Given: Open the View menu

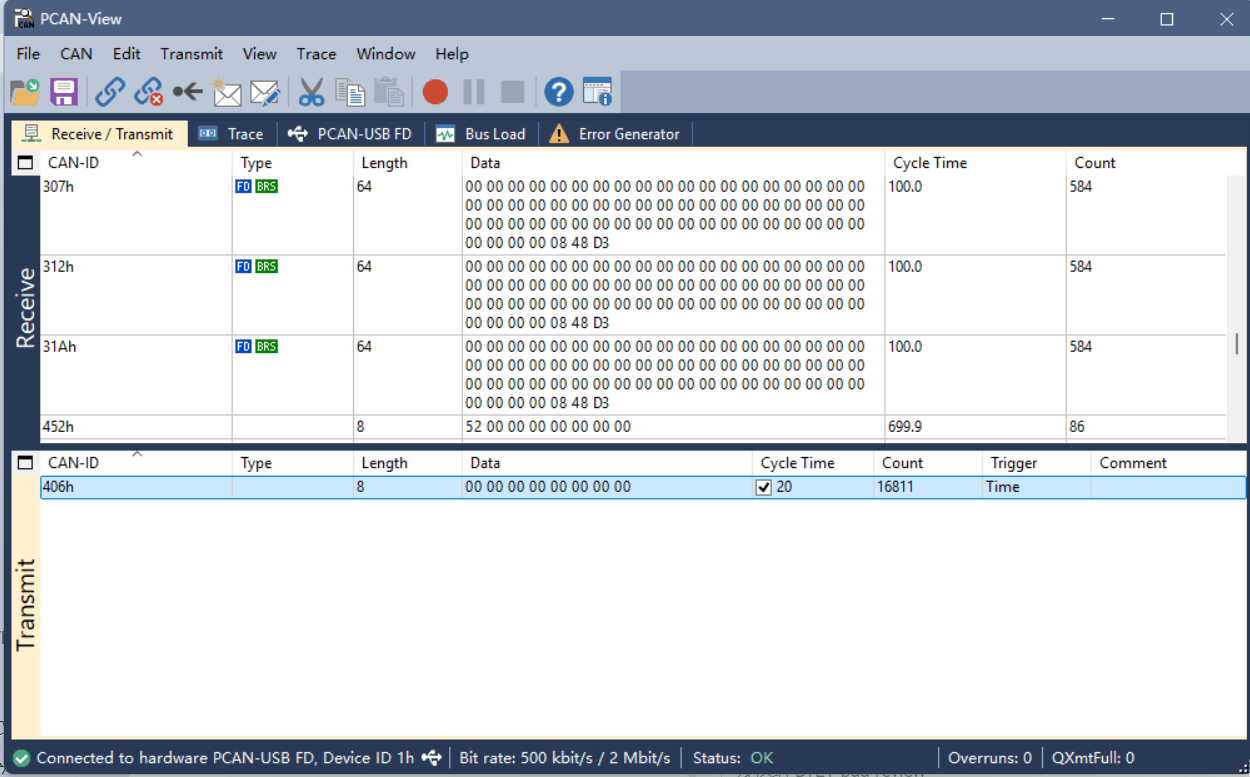Looking at the screenshot, I should pos(260,54).
